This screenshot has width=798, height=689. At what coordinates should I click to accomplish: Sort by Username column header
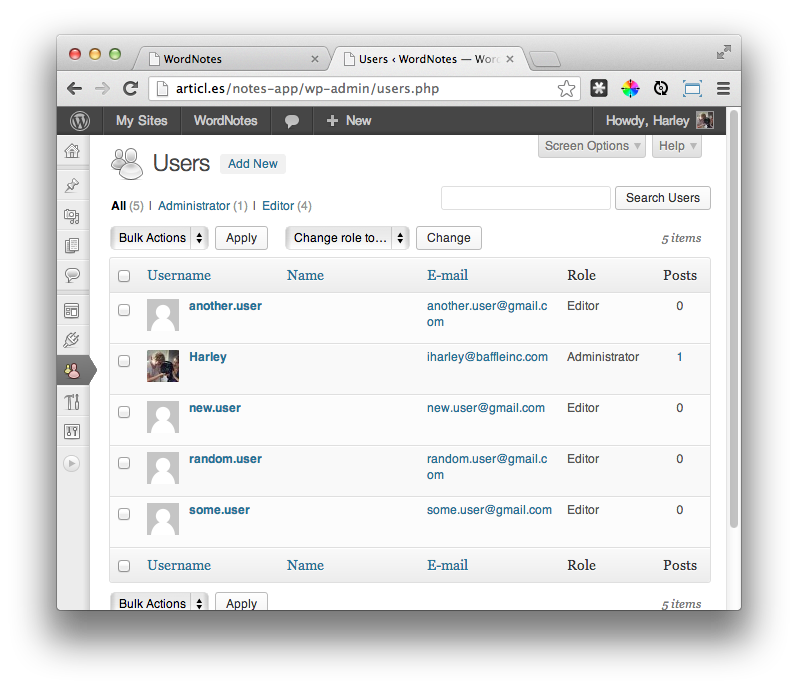[179, 275]
